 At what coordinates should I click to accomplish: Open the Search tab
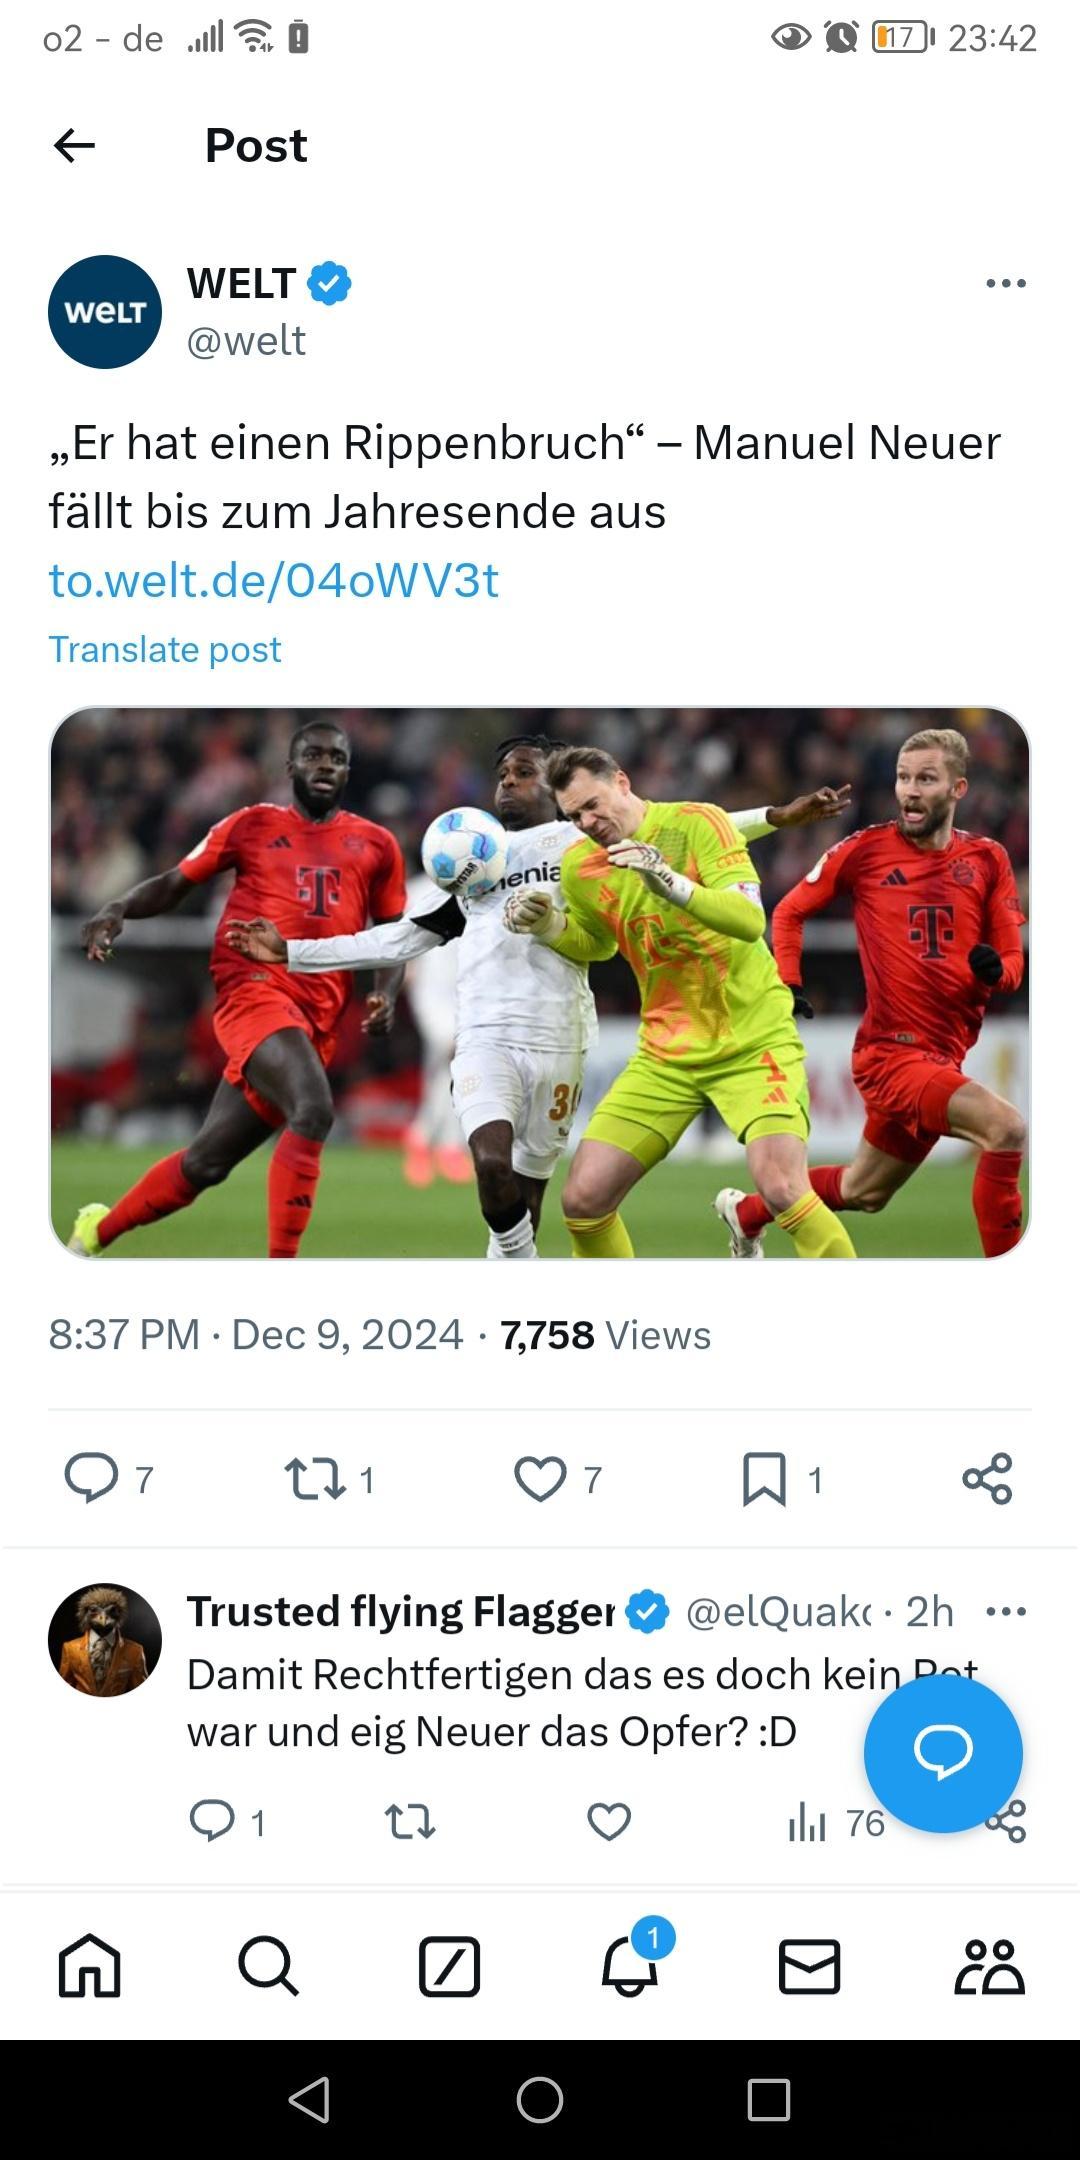pos(269,1966)
